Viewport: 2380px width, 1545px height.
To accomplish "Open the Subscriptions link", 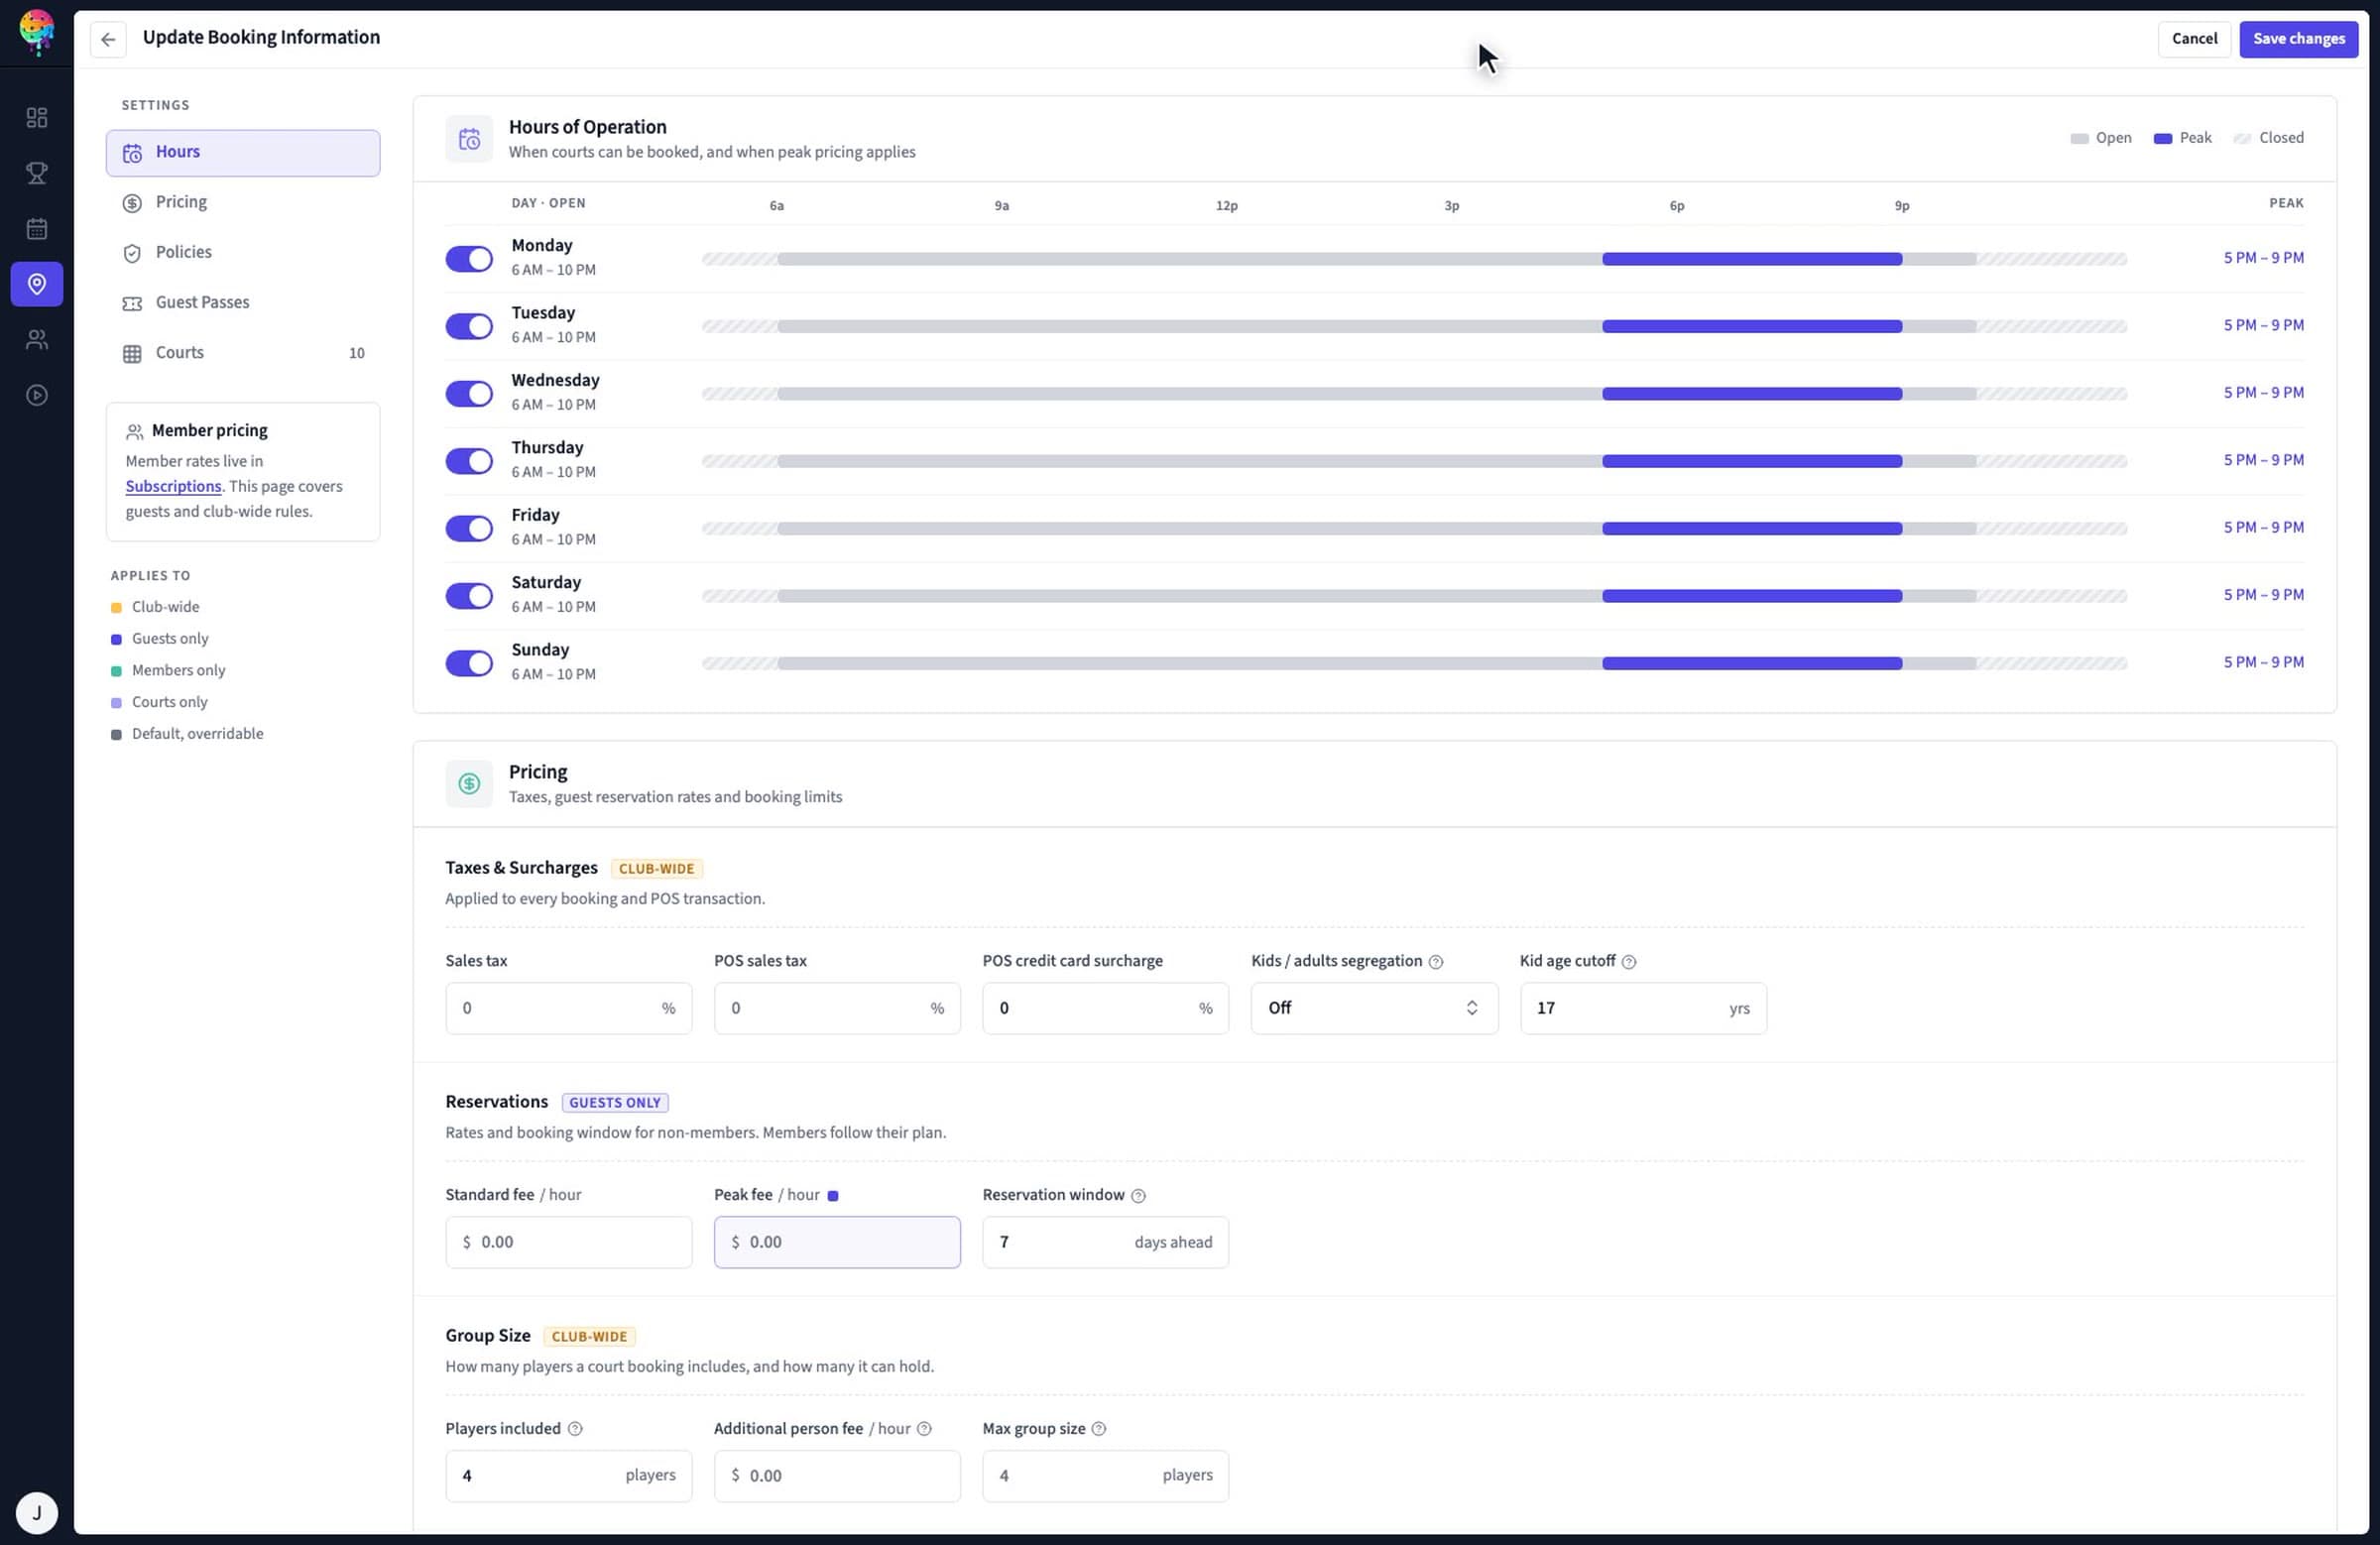I will tap(173, 486).
